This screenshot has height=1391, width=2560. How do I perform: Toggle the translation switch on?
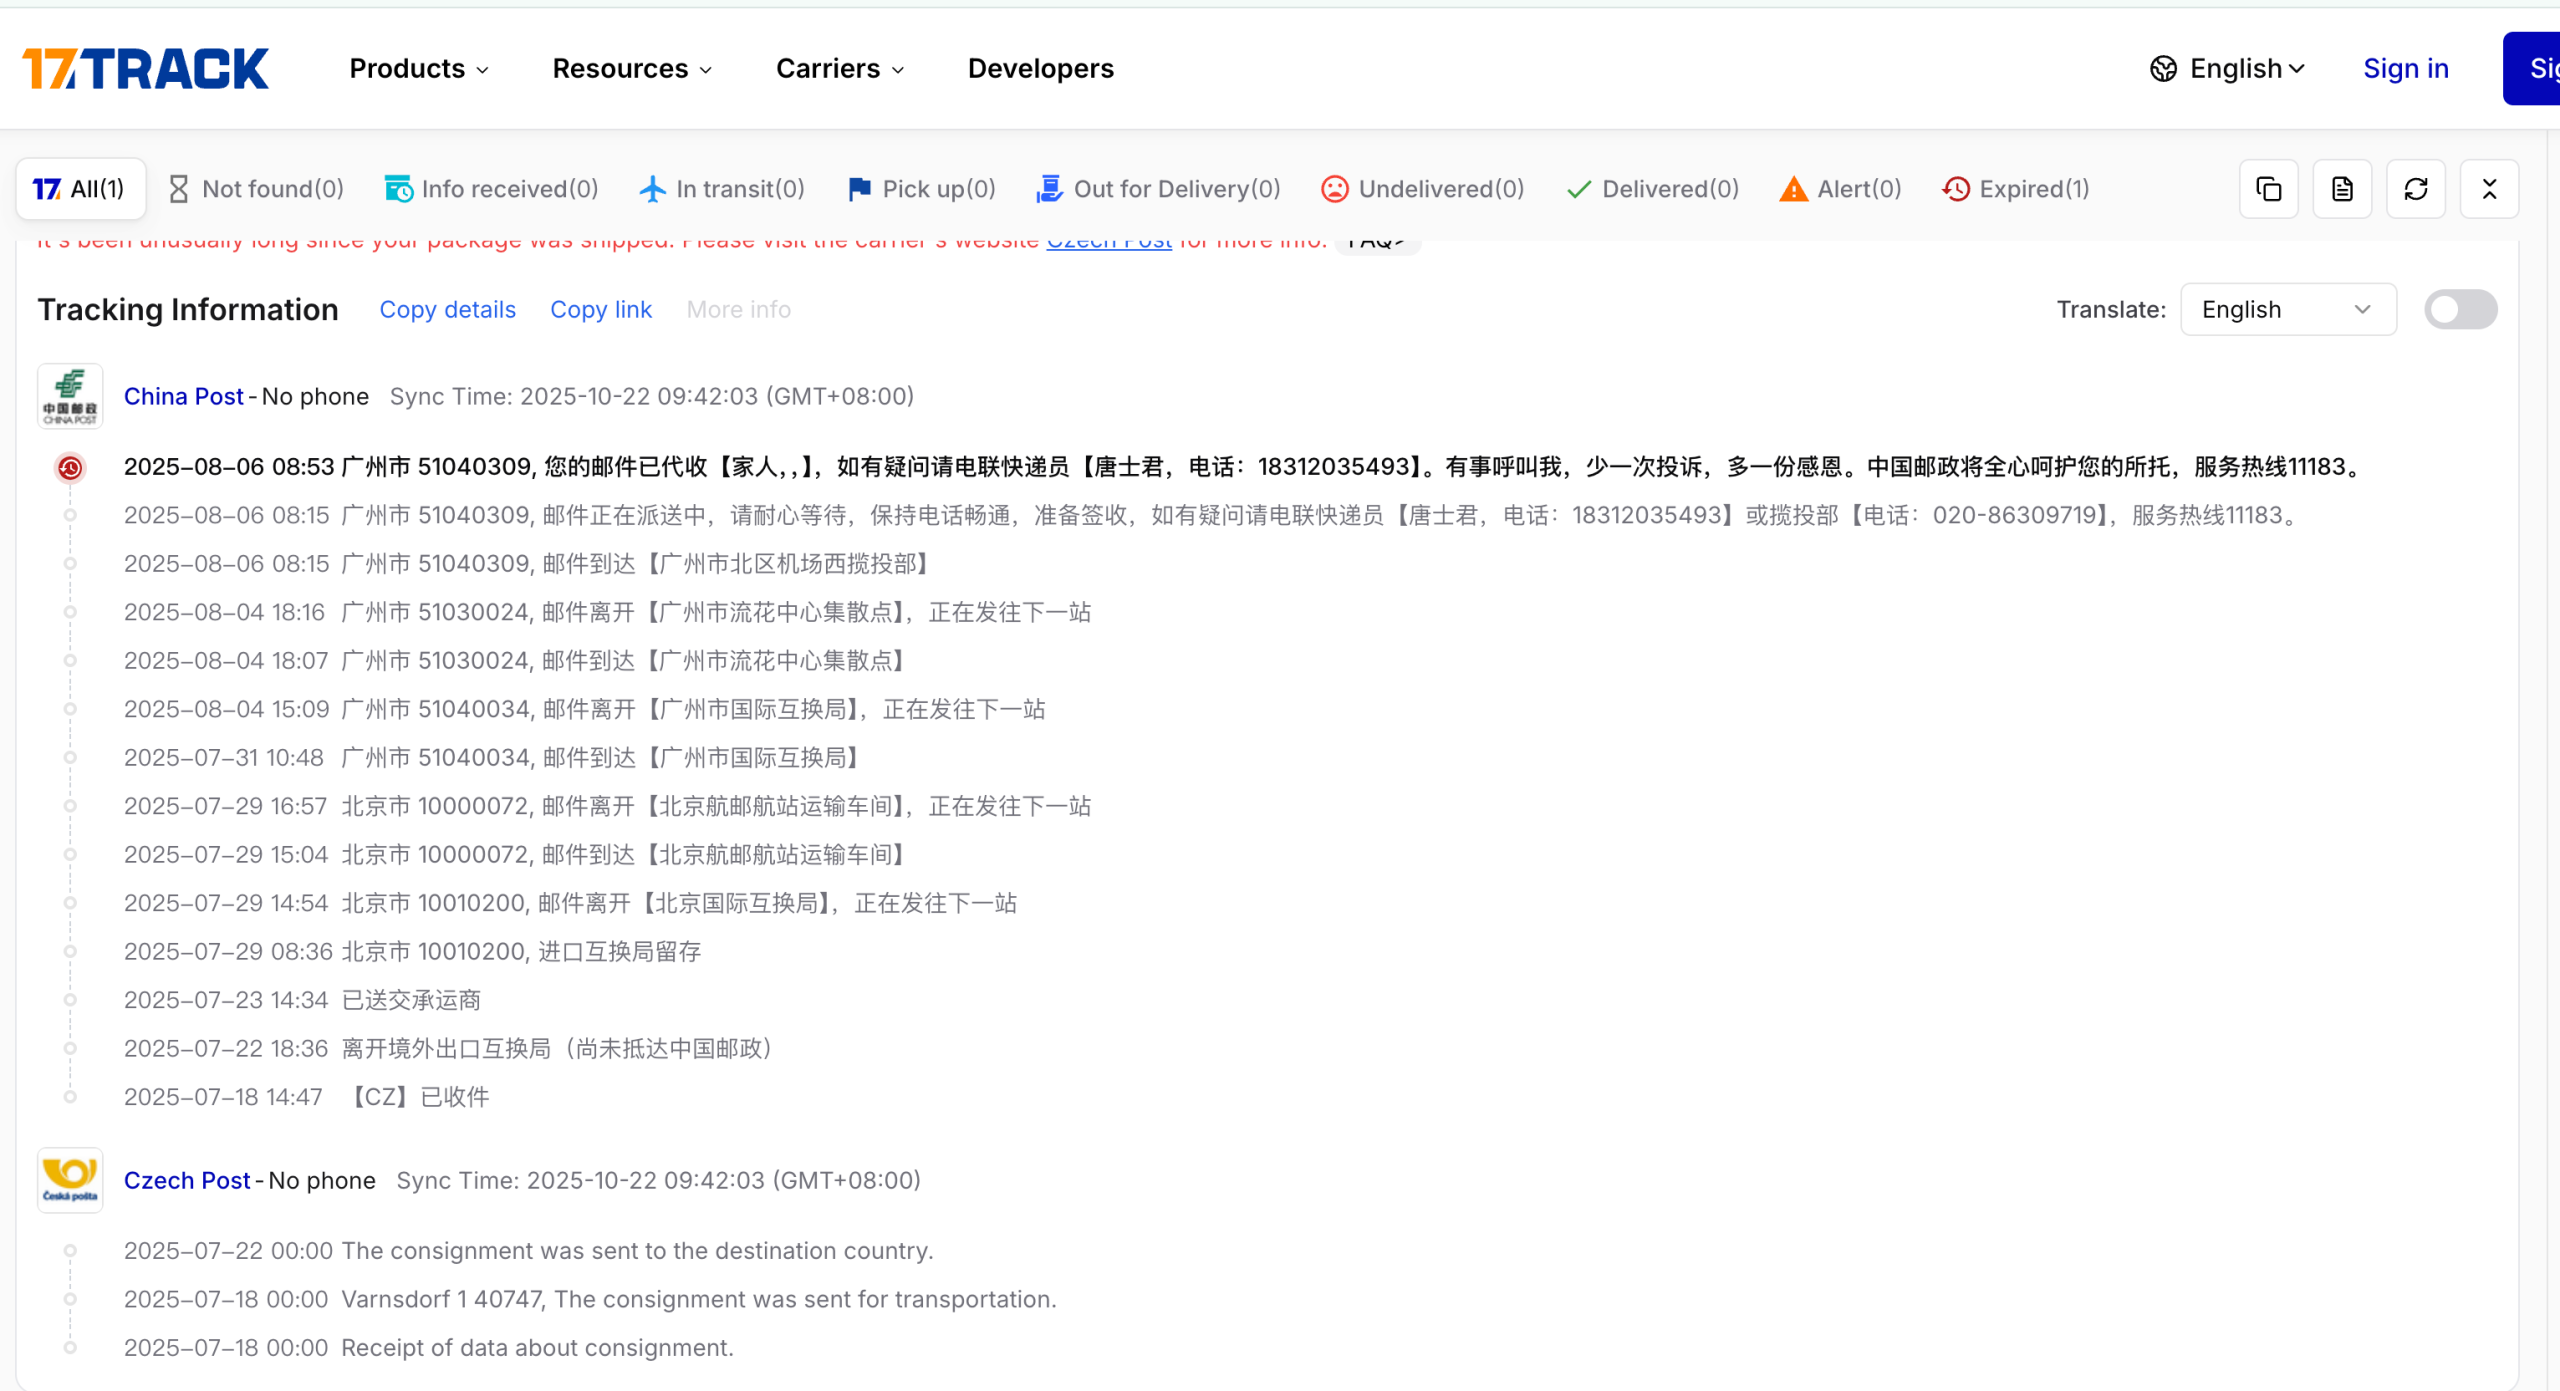point(2460,309)
